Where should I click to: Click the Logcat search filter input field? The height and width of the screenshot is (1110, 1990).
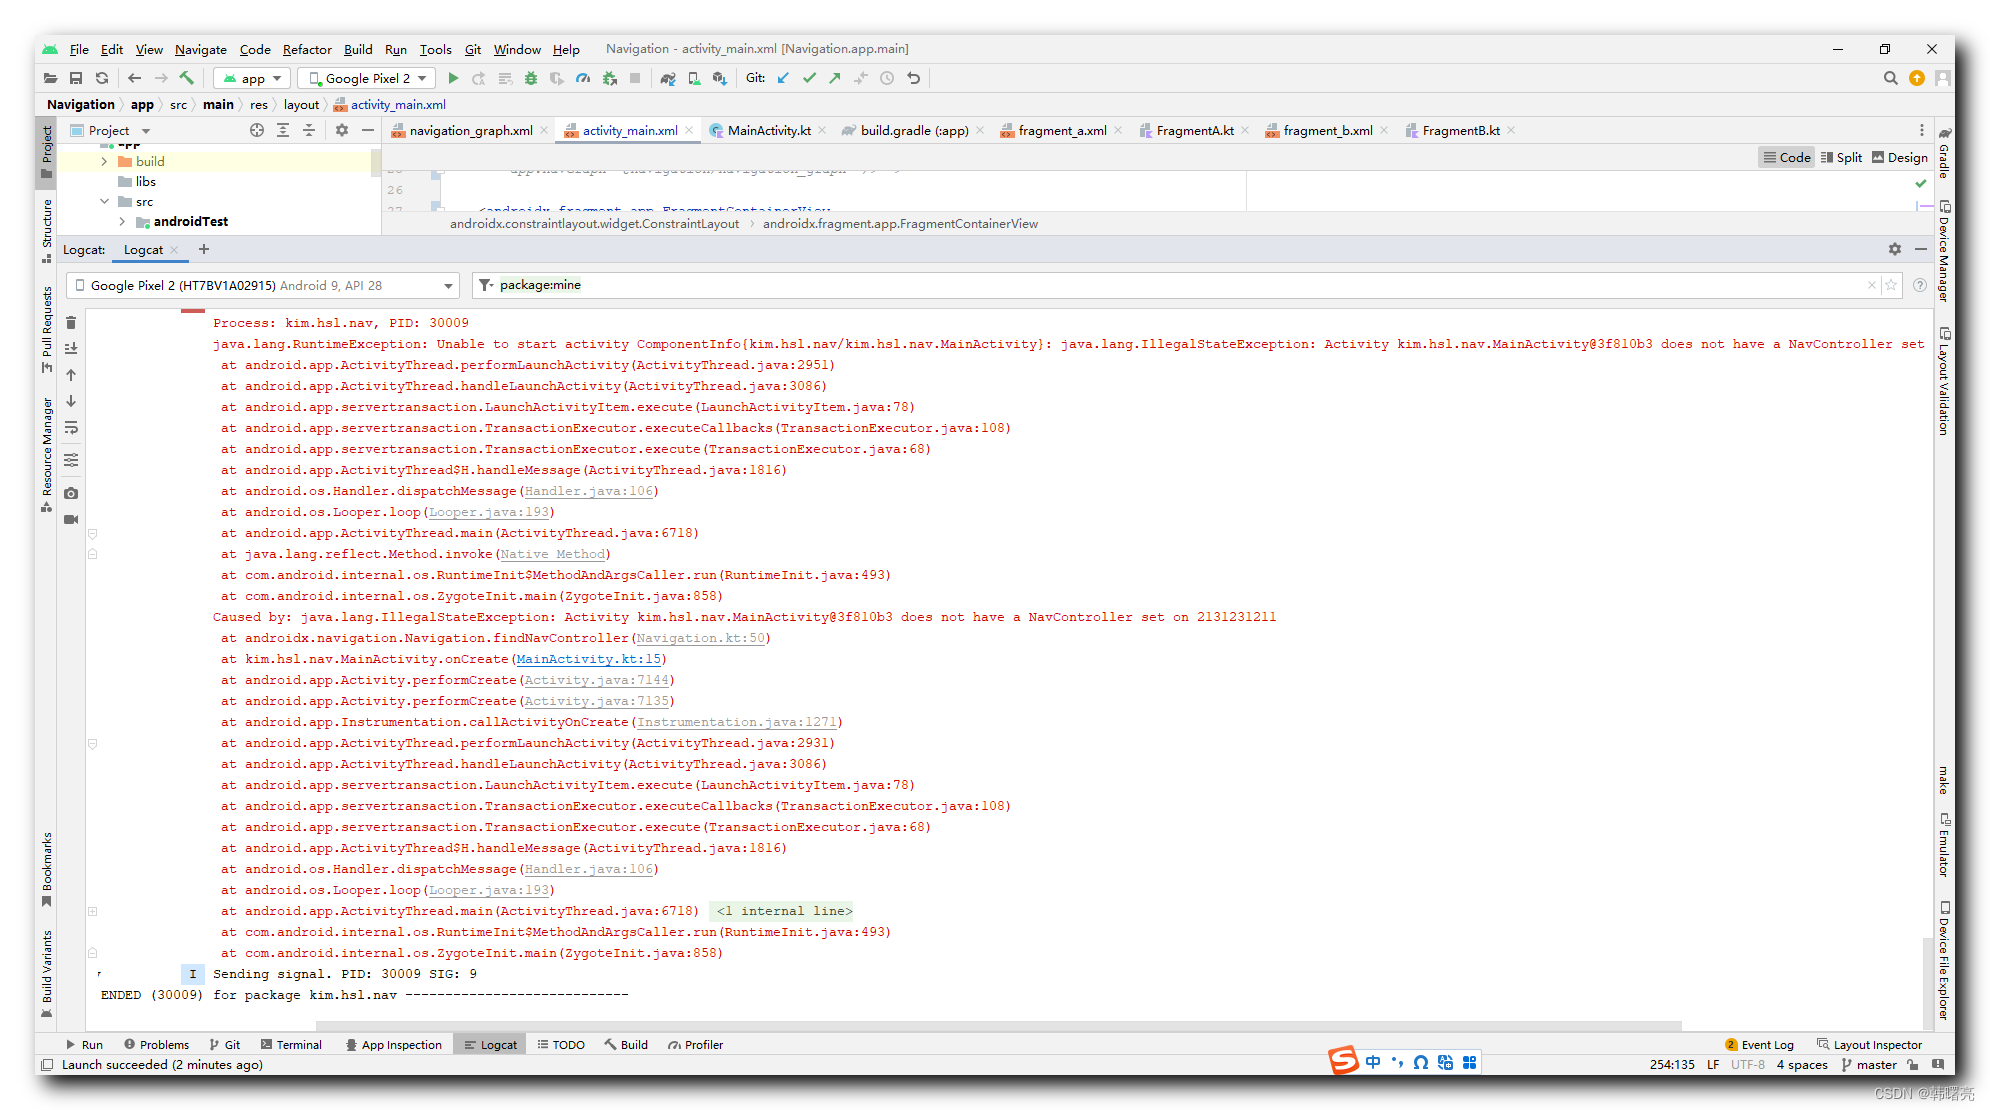[x=1185, y=284]
